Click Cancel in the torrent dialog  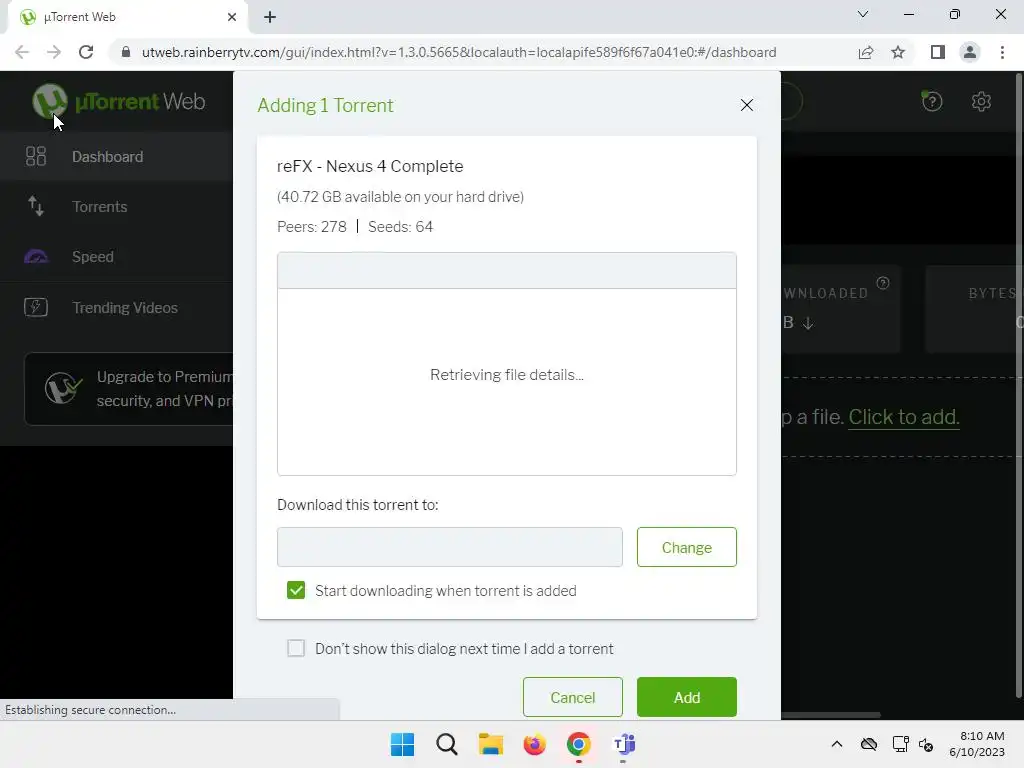coord(573,697)
